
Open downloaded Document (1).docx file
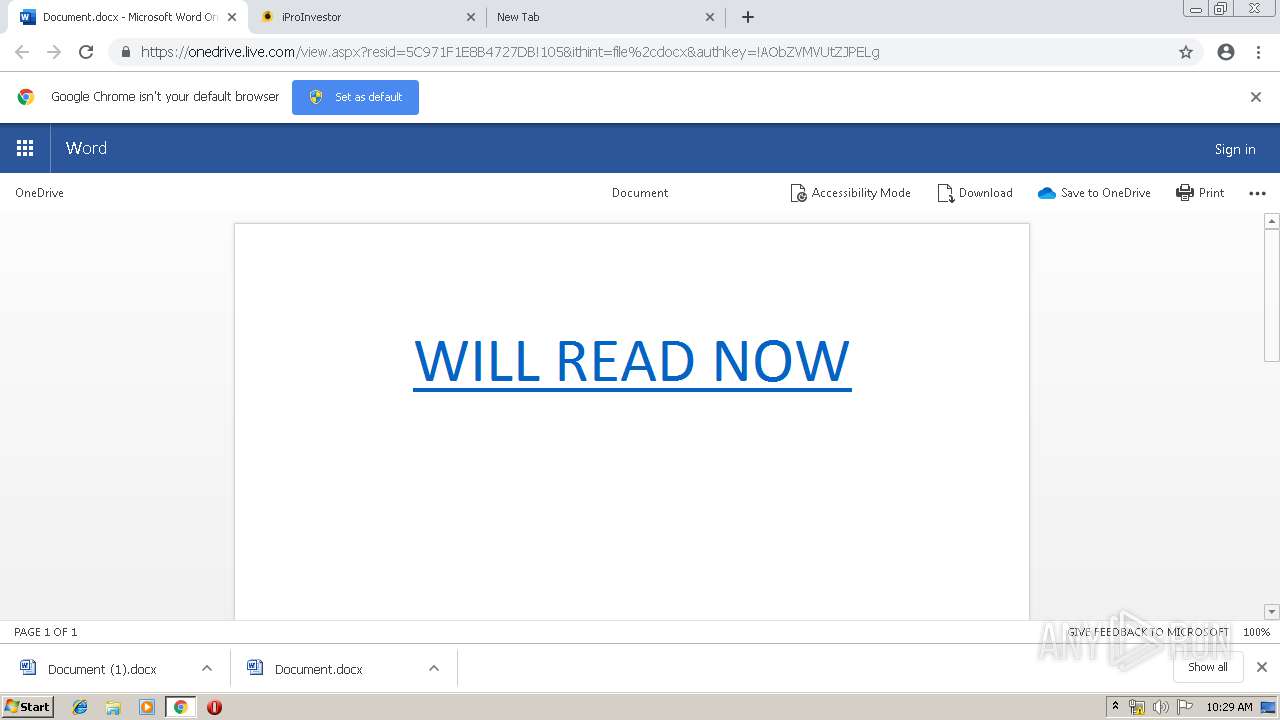click(102, 669)
